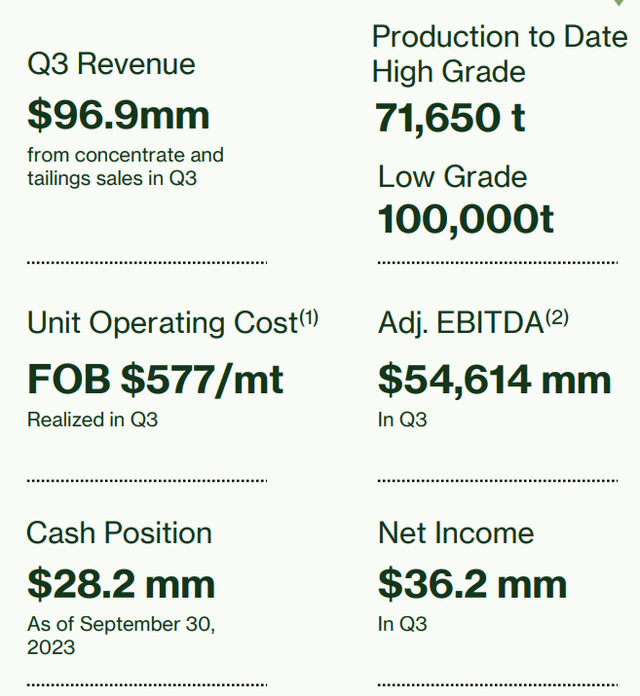Viewport: 640px width, 696px height.
Task: Select the $36.2 mm net income value
Action: pyautogui.click(x=472, y=583)
